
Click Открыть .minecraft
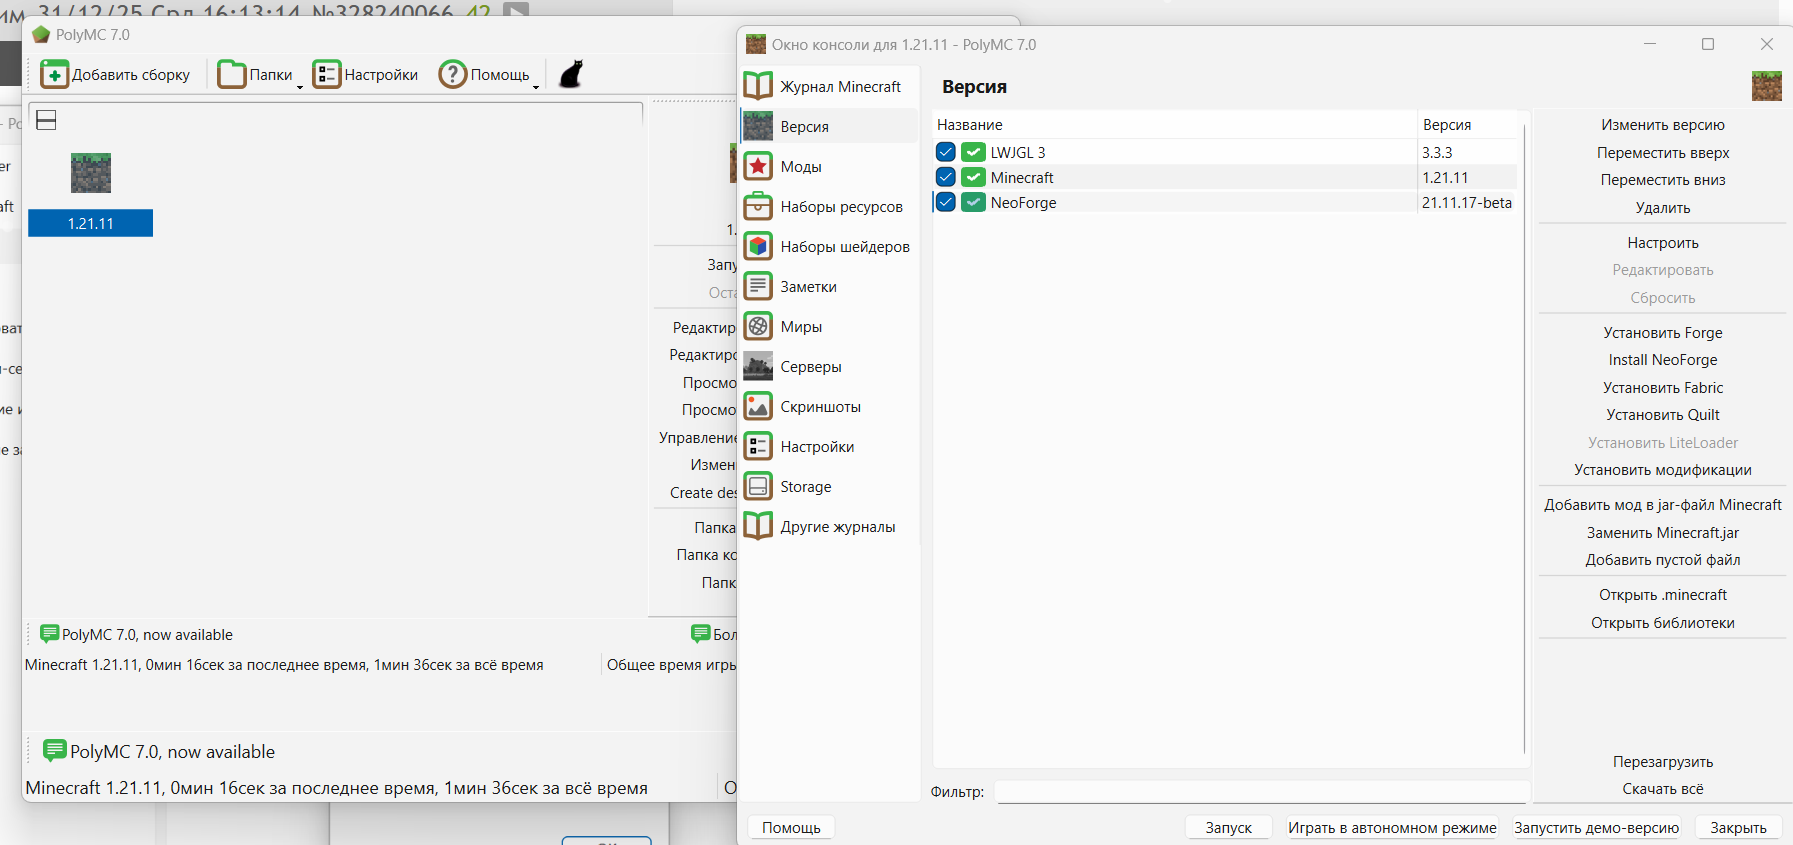tap(1662, 595)
